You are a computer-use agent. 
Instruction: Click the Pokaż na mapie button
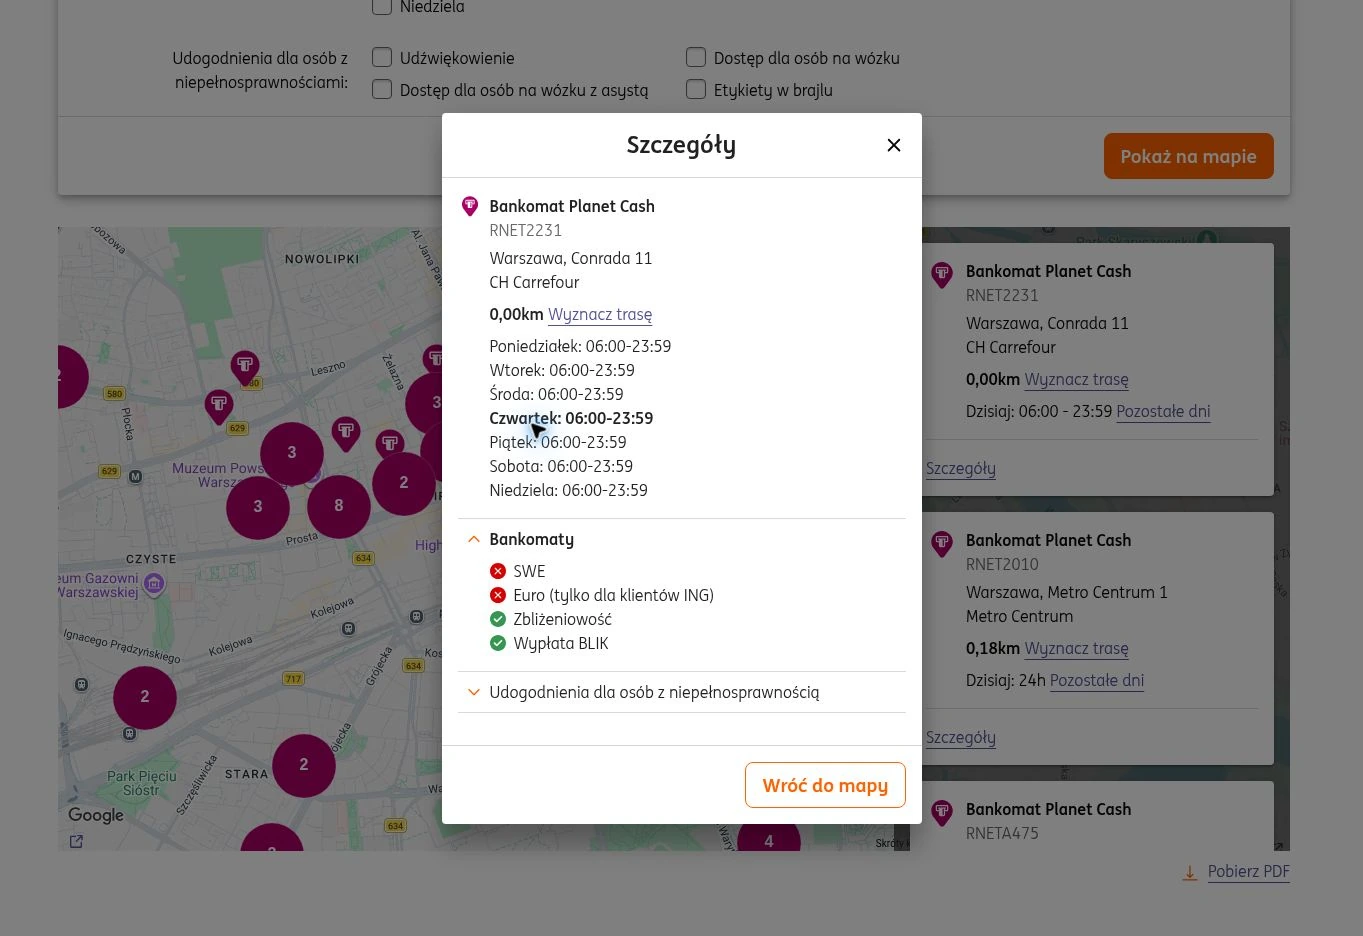click(x=1189, y=156)
